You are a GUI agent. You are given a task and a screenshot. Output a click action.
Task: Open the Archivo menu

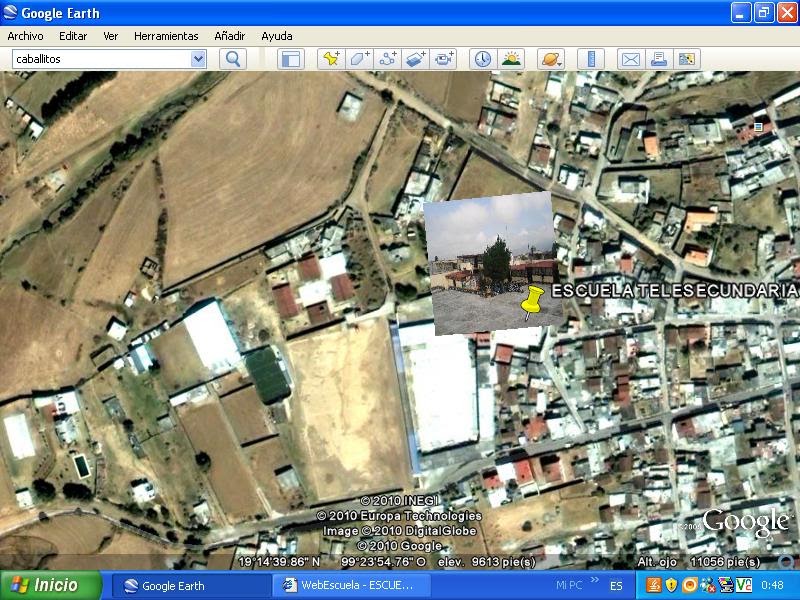(26, 36)
